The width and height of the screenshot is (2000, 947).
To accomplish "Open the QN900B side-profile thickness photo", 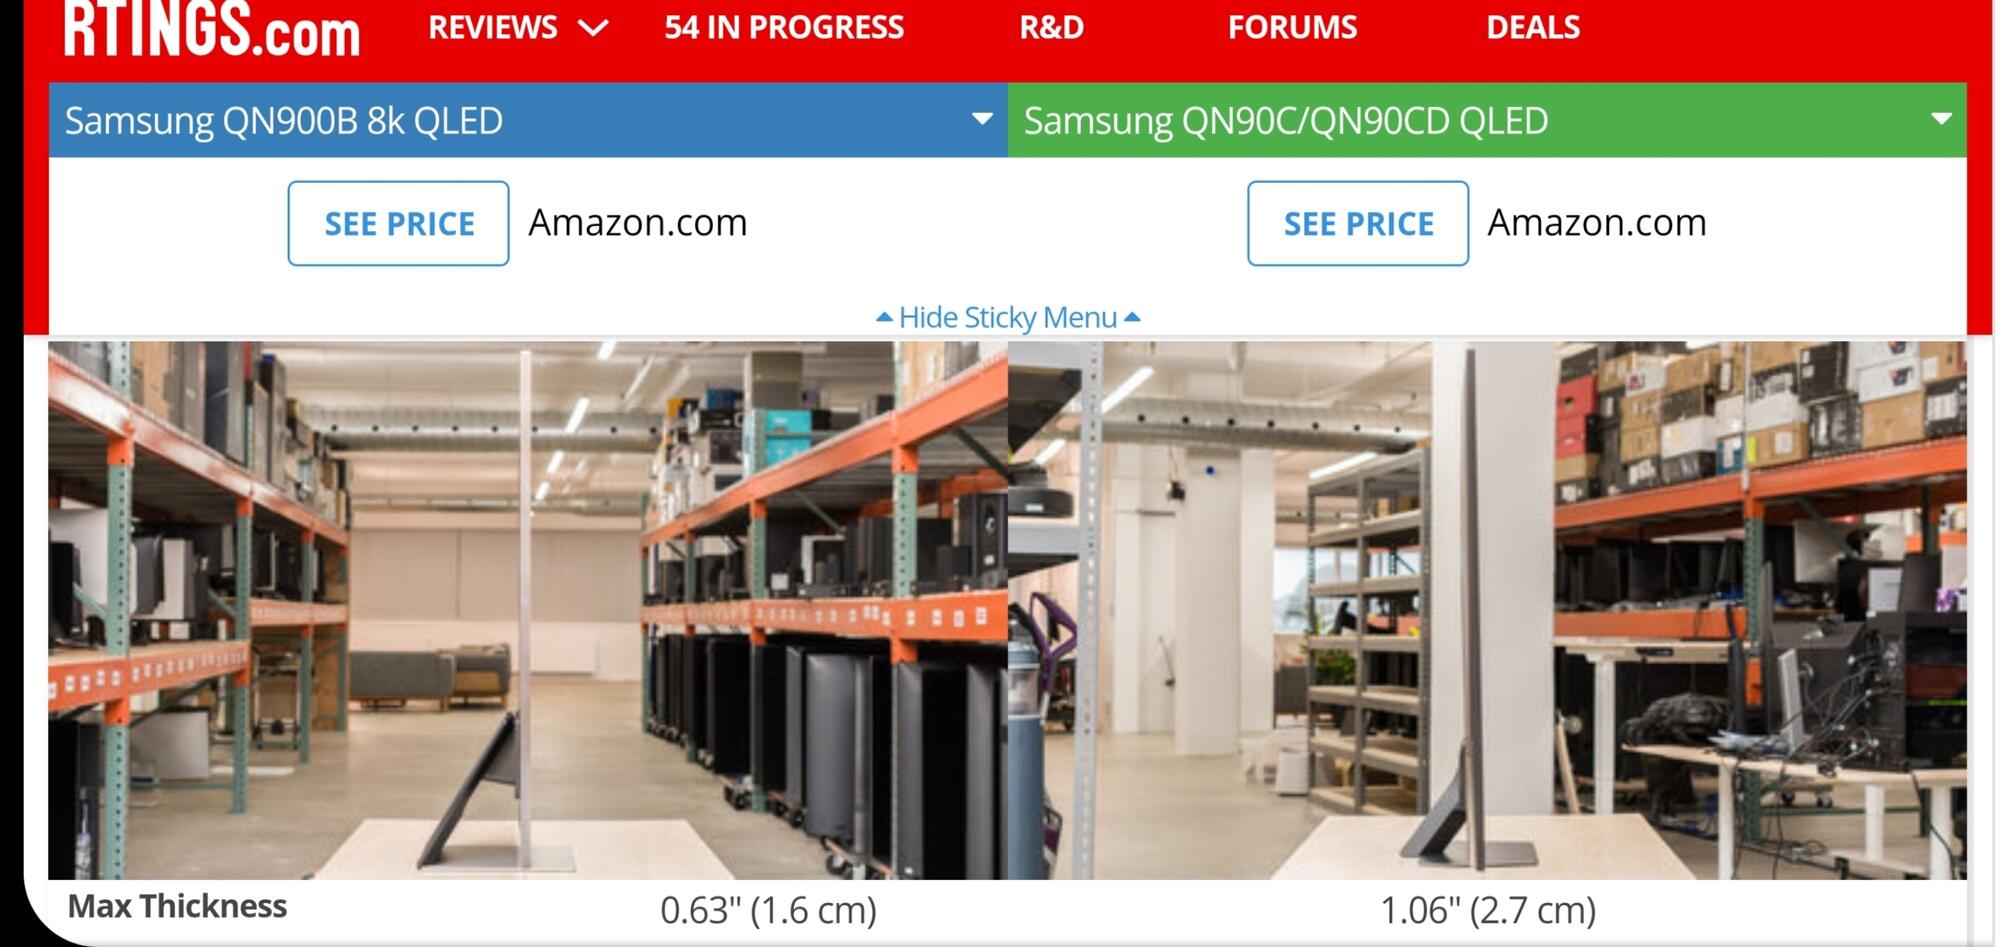I will click(x=528, y=610).
